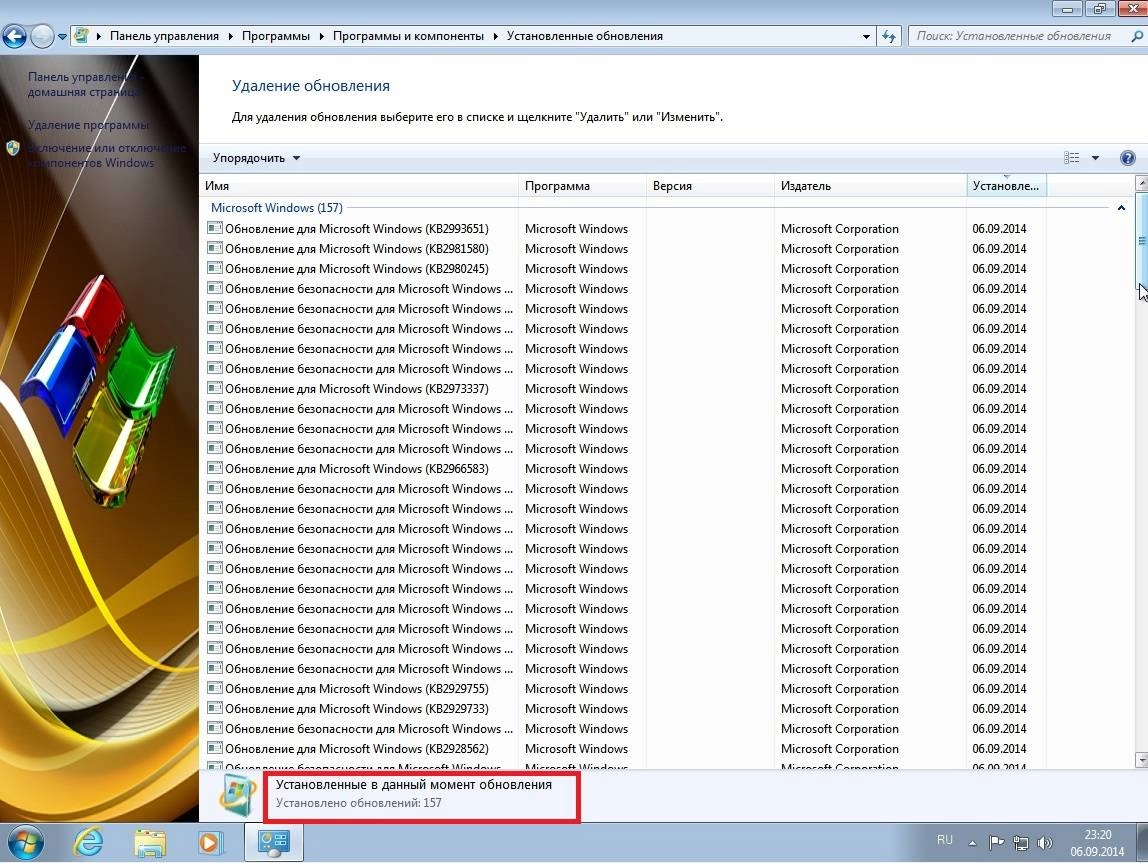The width and height of the screenshot is (1148, 863).
Task: Open the Windows Start button
Action: (24, 843)
